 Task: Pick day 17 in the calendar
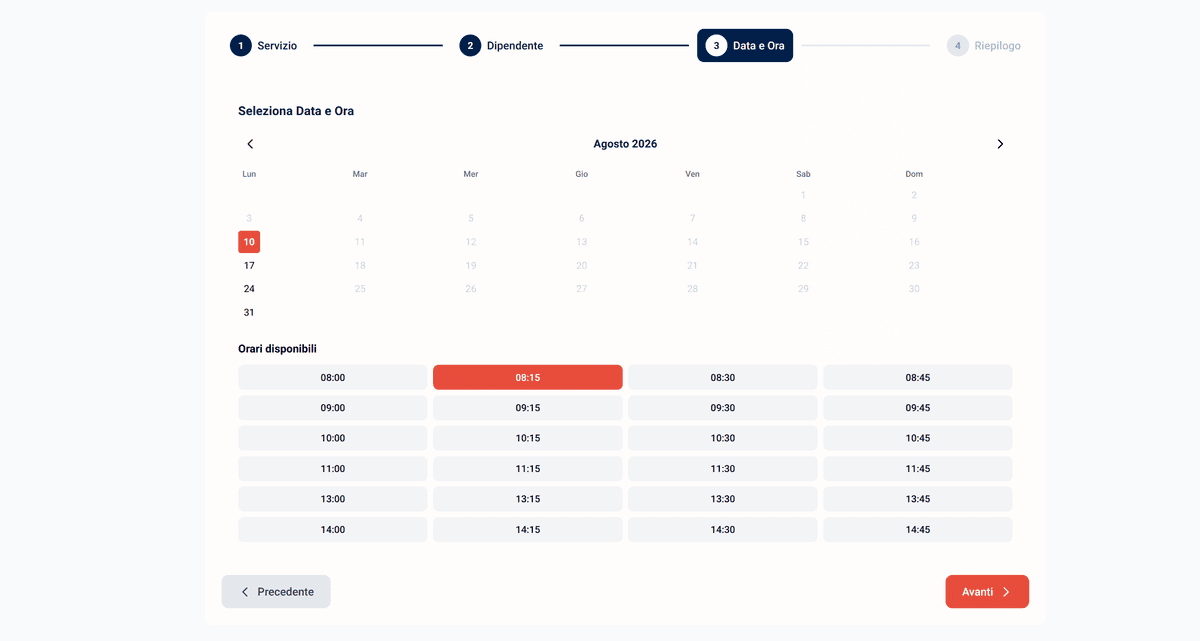[x=249, y=266]
